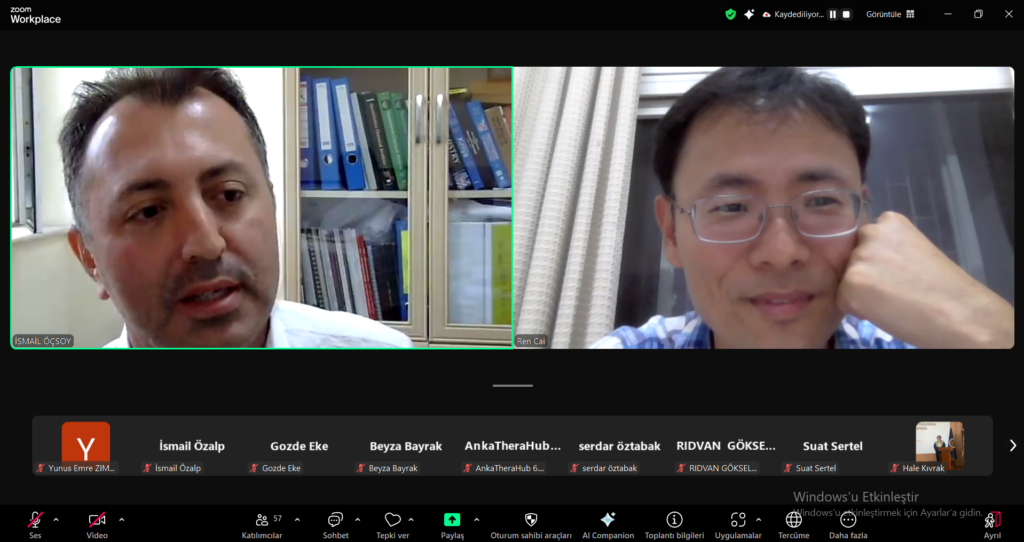Select Gozde Eke participant tile
Screen dimensions: 1024x542
pyautogui.click(x=299, y=447)
